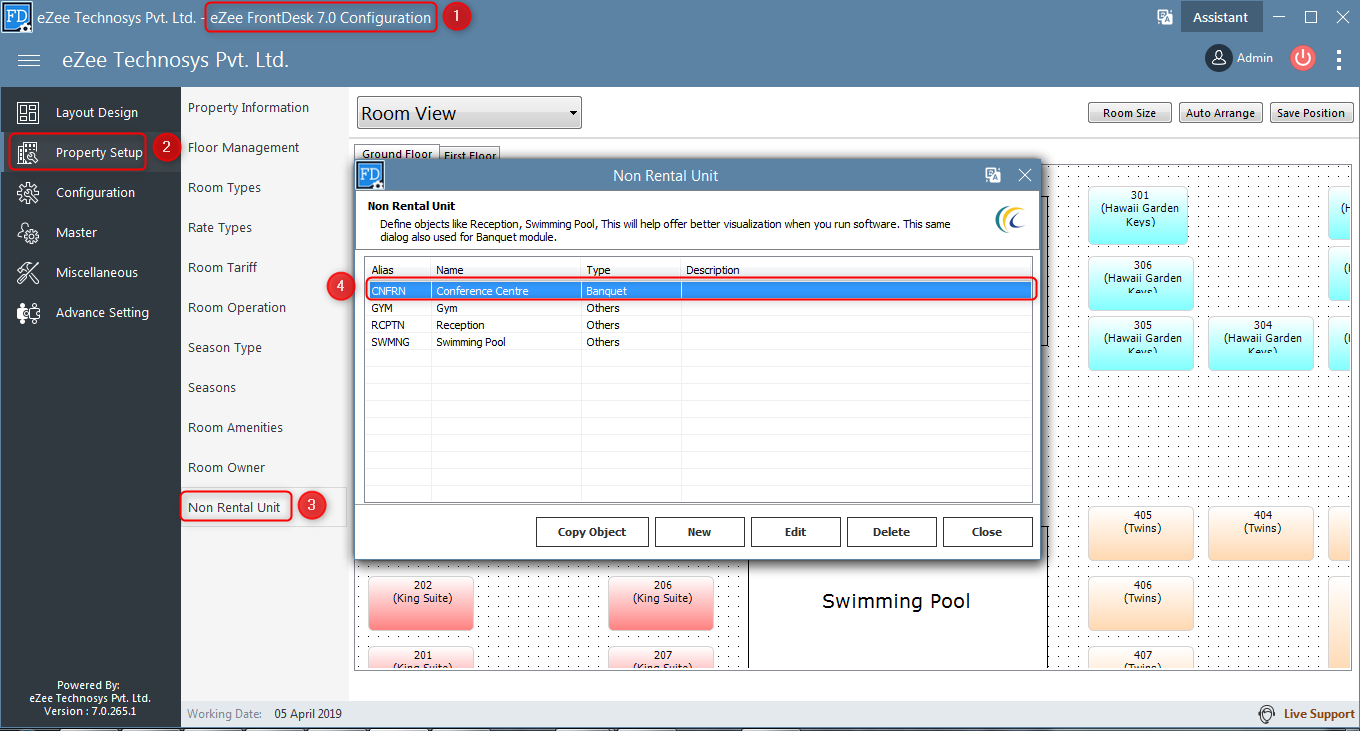This screenshot has height=731, width=1360.
Task: Select the Reception row in list
Action: point(699,325)
